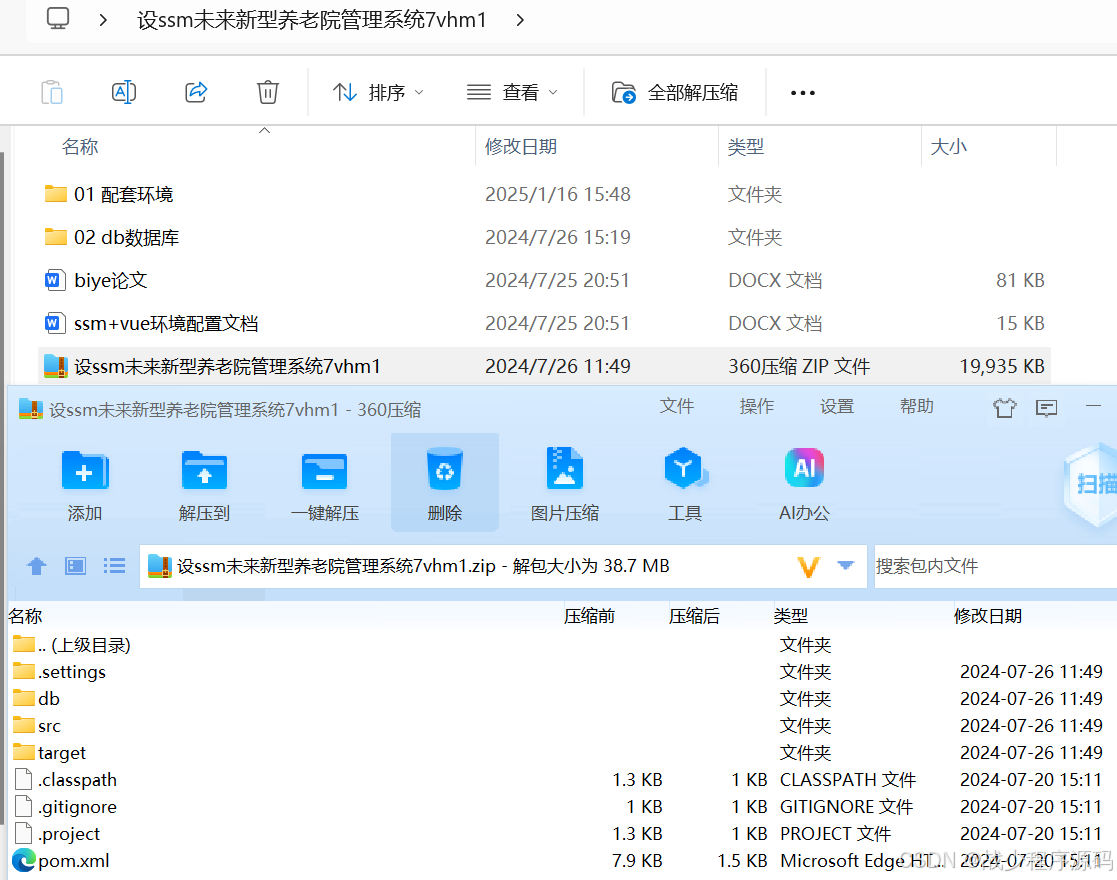This screenshot has height=880, width=1117.
Task: Open the 设置 menu in 360压缩
Action: coord(837,406)
